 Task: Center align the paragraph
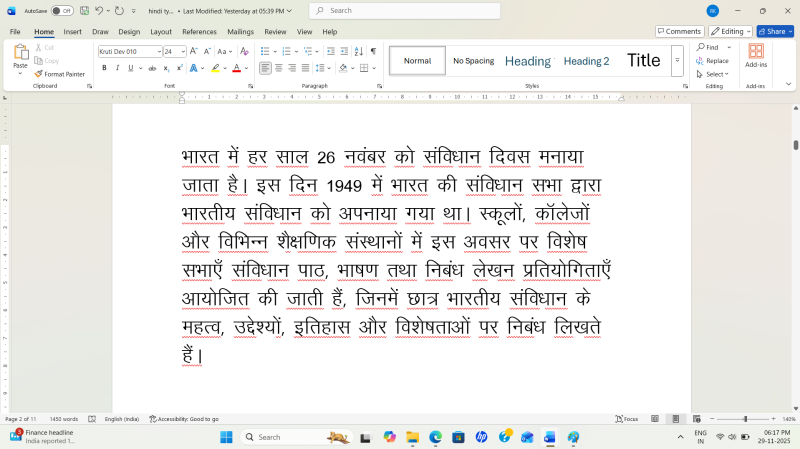[278, 68]
